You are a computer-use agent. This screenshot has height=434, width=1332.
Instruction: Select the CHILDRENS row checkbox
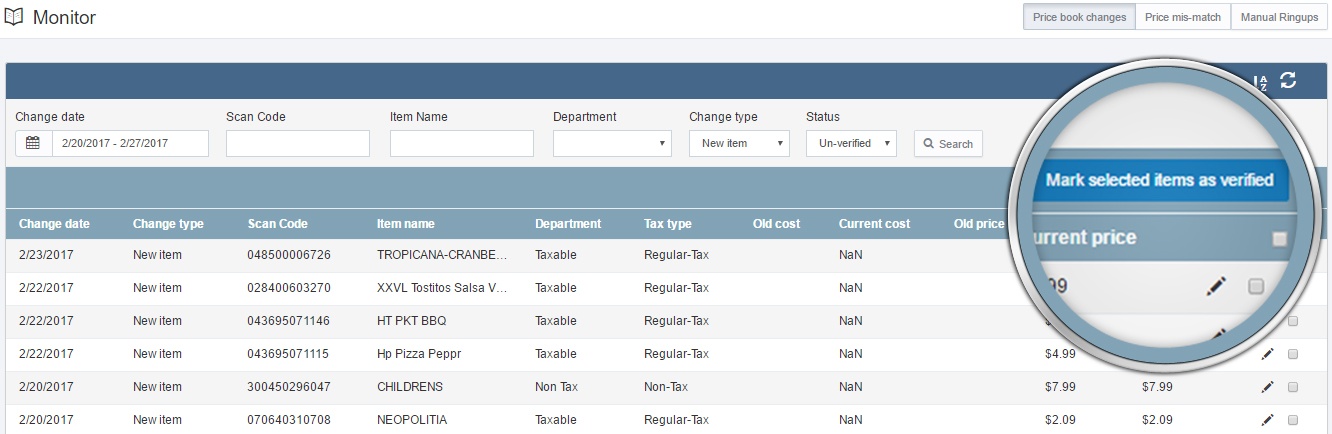[x=1293, y=387]
